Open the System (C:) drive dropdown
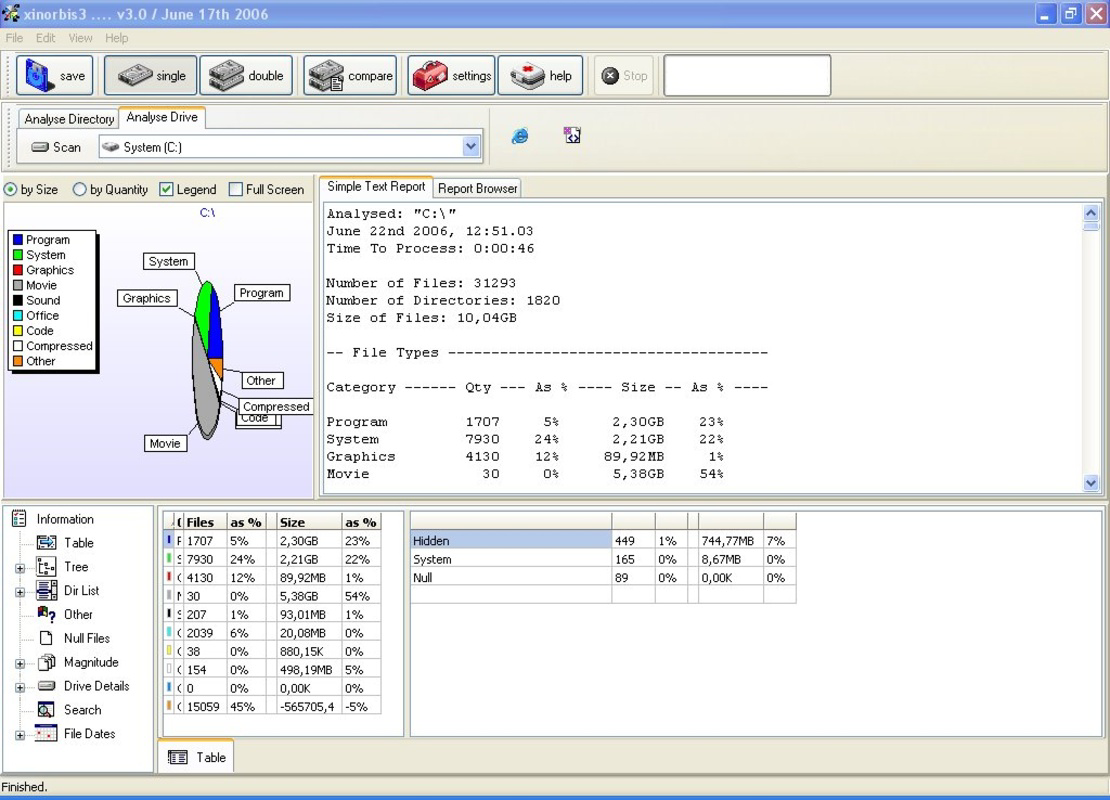The width and height of the screenshot is (1110, 800). click(x=470, y=147)
